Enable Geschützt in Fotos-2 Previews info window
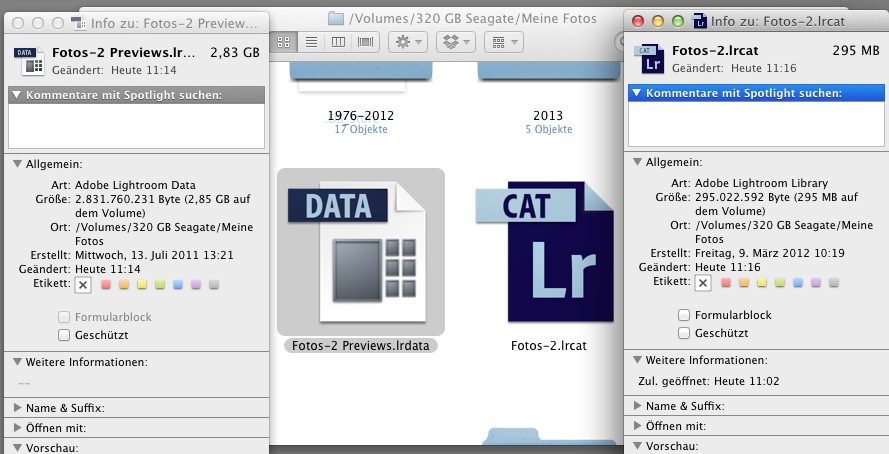The width and height of the screenshot is (889, 454). pos(64,335)
